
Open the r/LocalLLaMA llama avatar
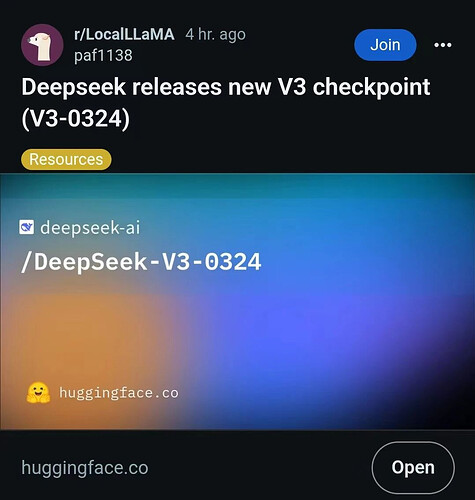[42, 45]
